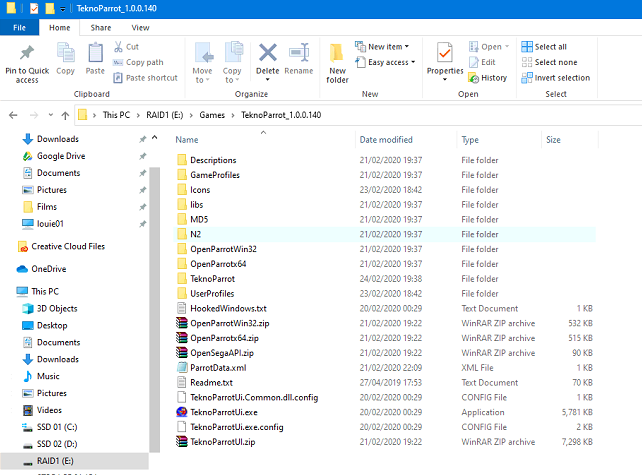
Task: Open the File tab
Action: click(19, 27)
